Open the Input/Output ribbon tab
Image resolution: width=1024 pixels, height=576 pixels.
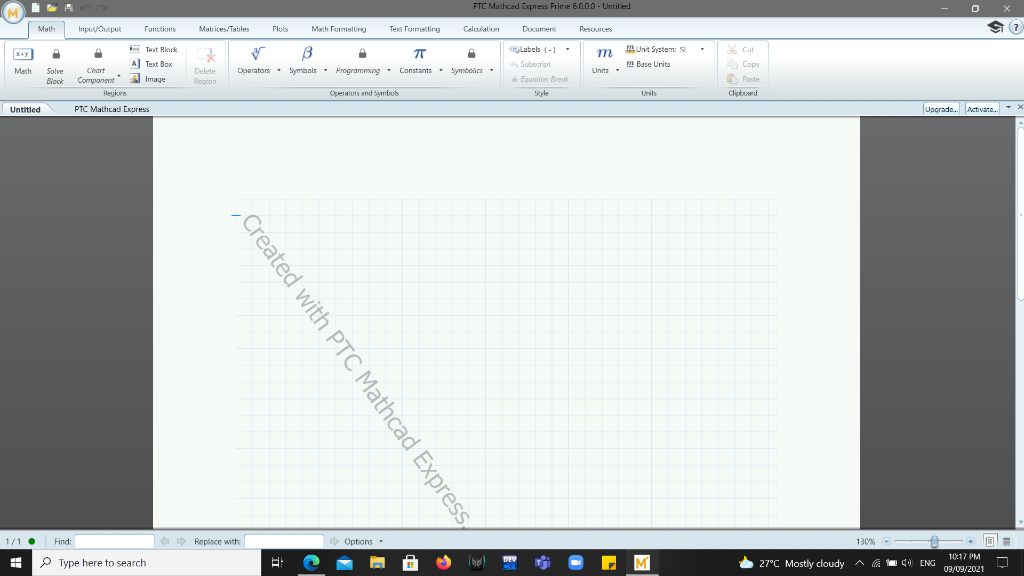[99, 29]
